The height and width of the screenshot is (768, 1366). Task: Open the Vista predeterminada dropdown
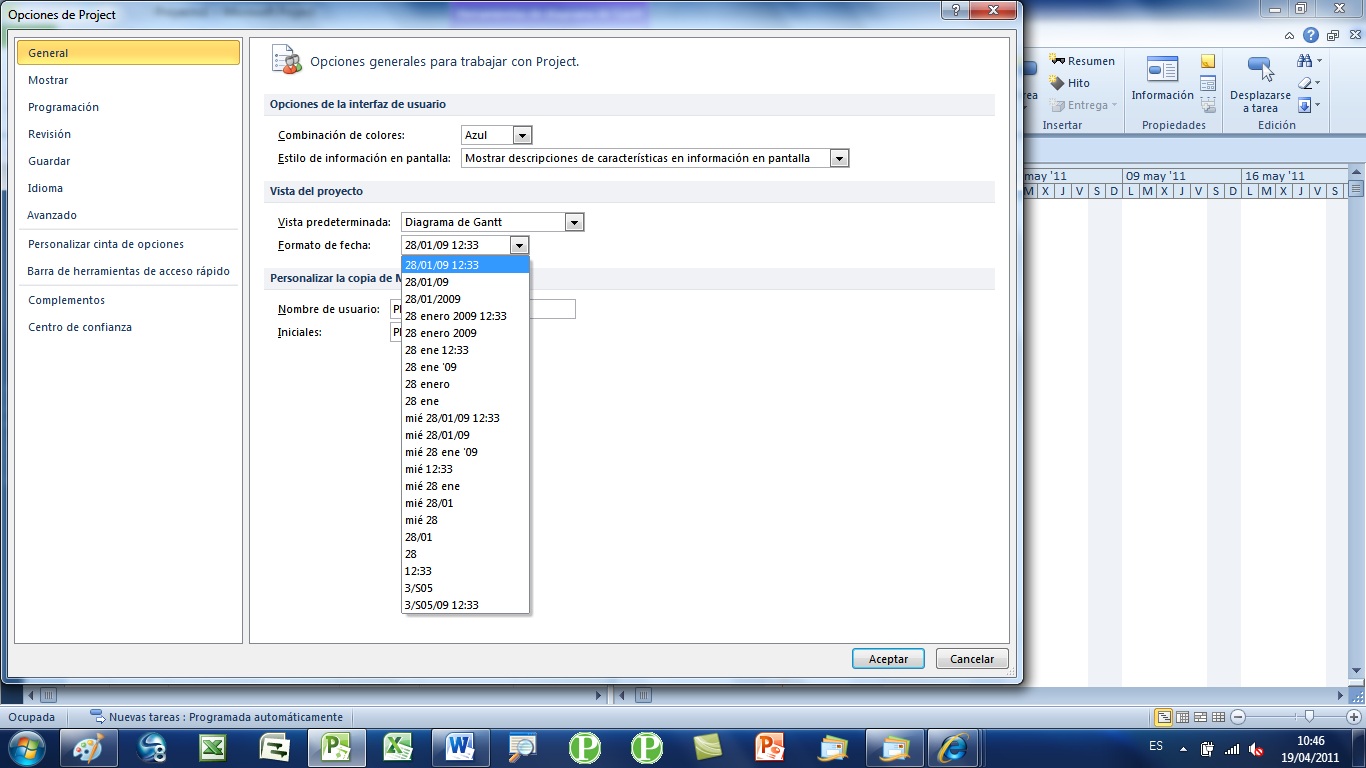pyautogui.click(x=574, y=222)
